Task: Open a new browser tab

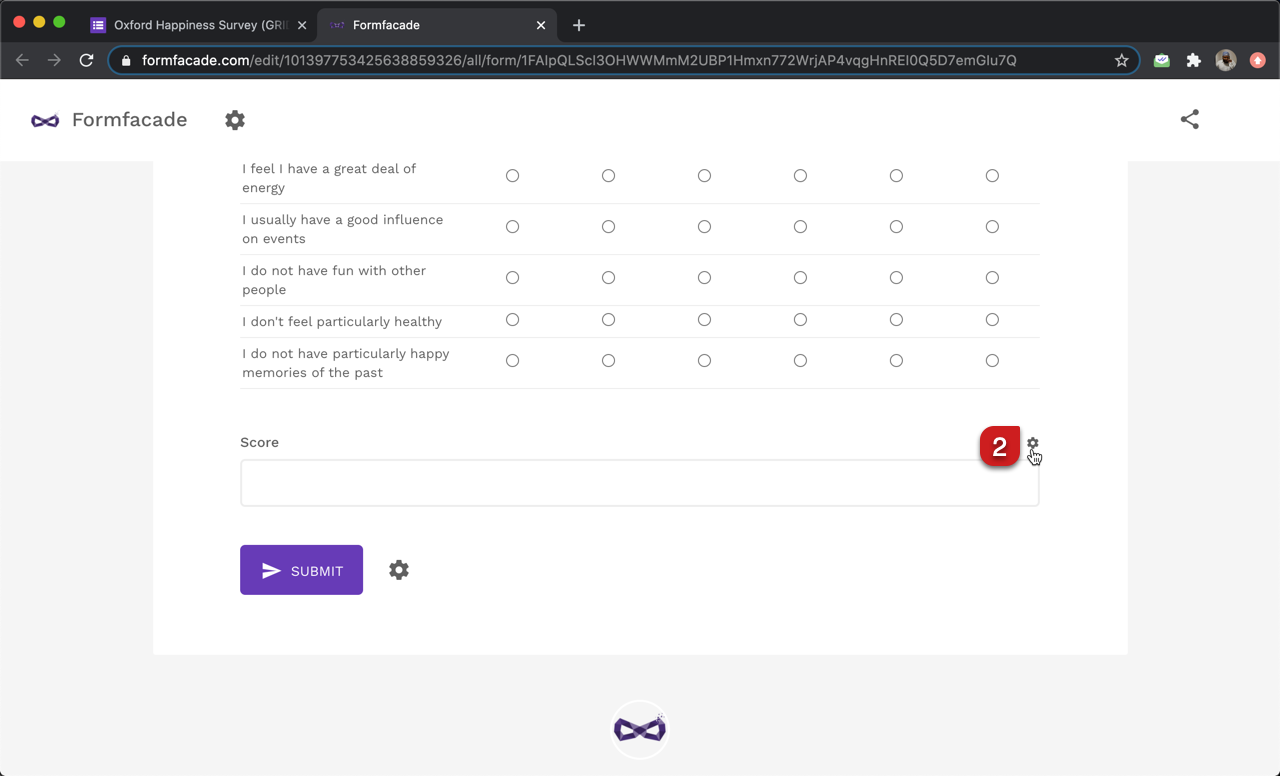Action: coord(579,25)
